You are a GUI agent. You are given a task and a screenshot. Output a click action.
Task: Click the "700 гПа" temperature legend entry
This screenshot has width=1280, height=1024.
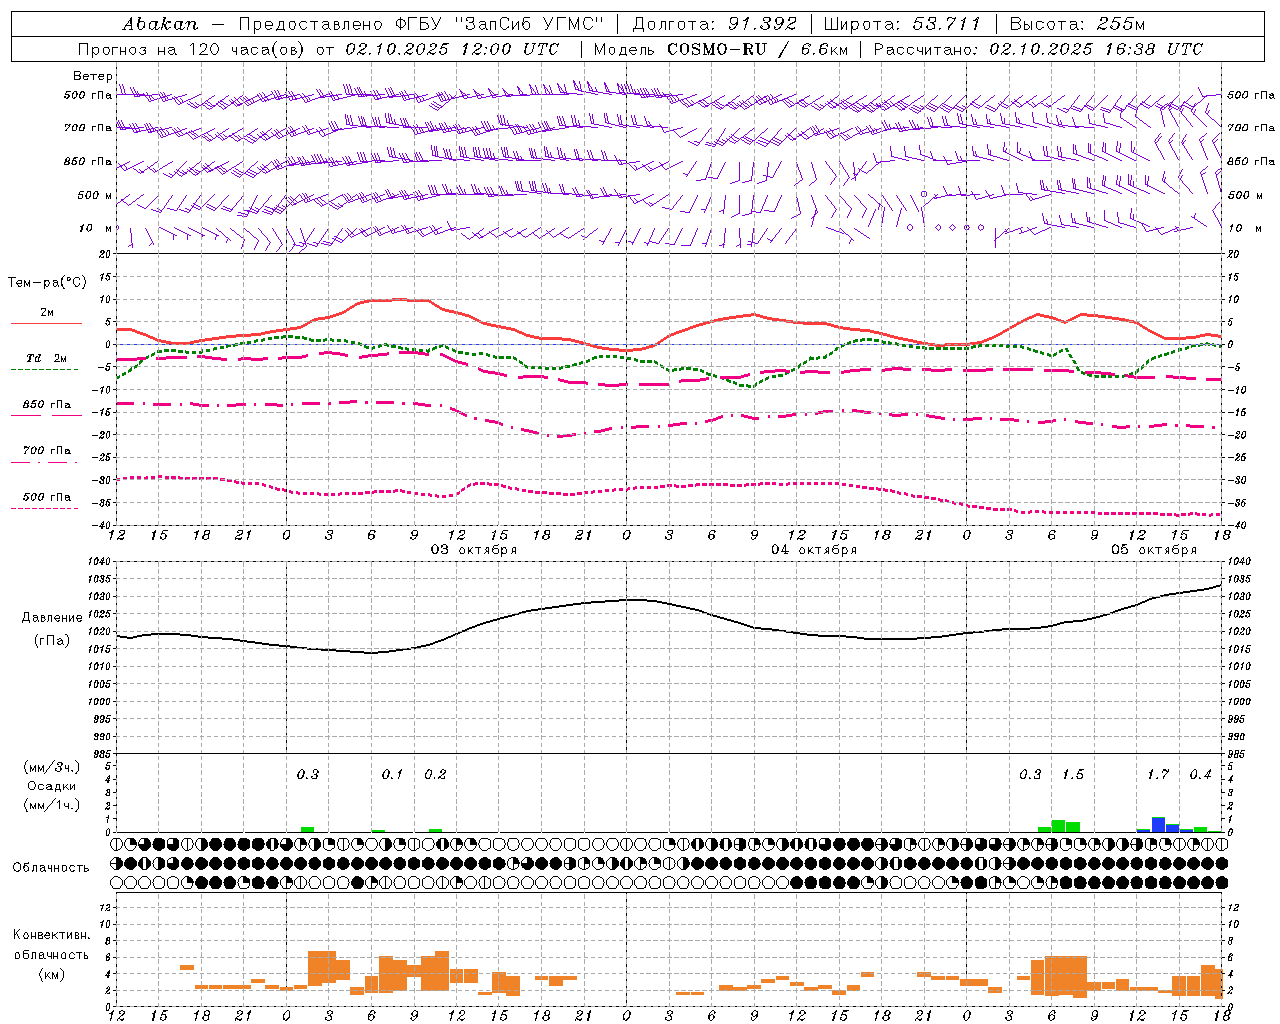[x=46, y=451]
